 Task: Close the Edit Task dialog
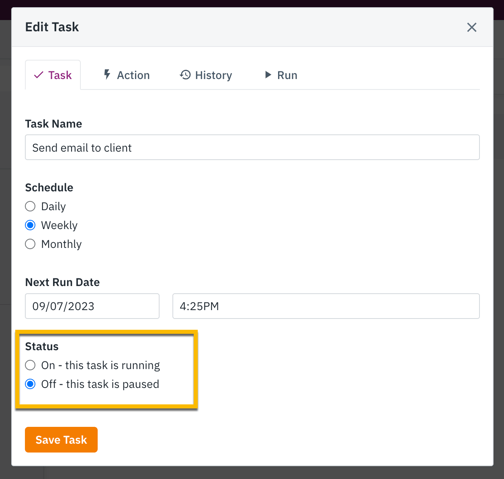click(471, 27)
